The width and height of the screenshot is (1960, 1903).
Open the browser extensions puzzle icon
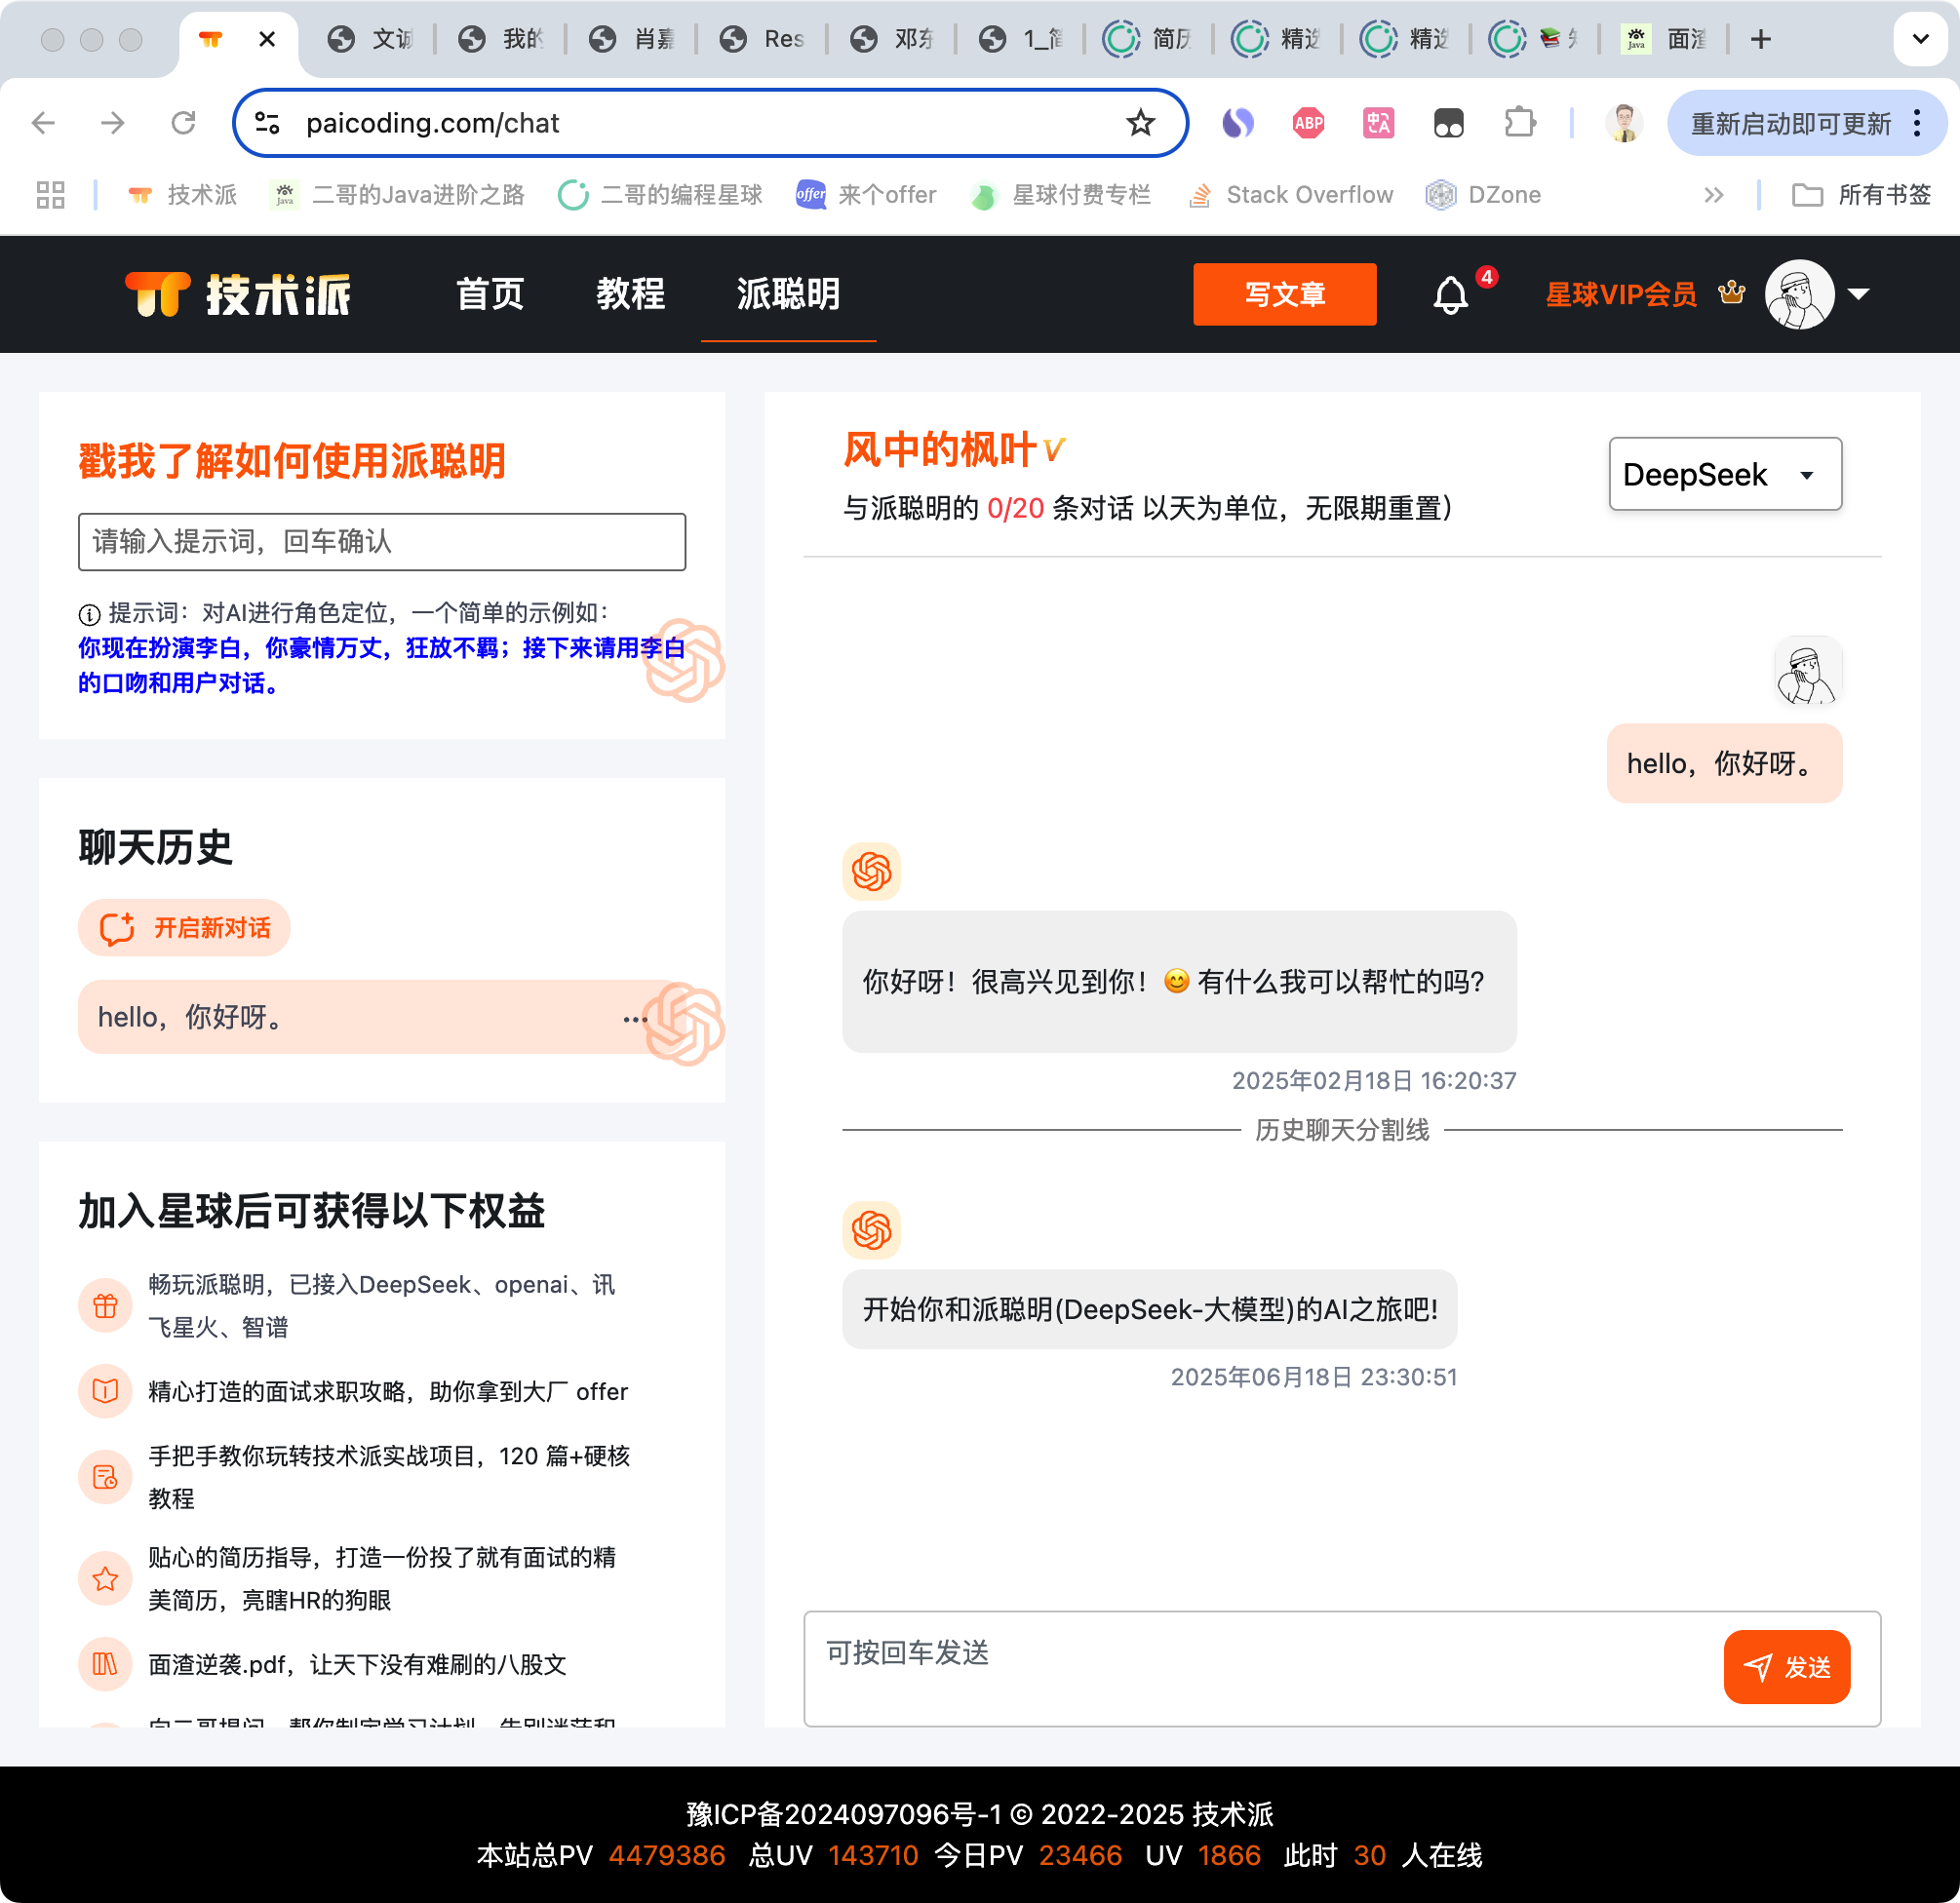point(1519,123)
